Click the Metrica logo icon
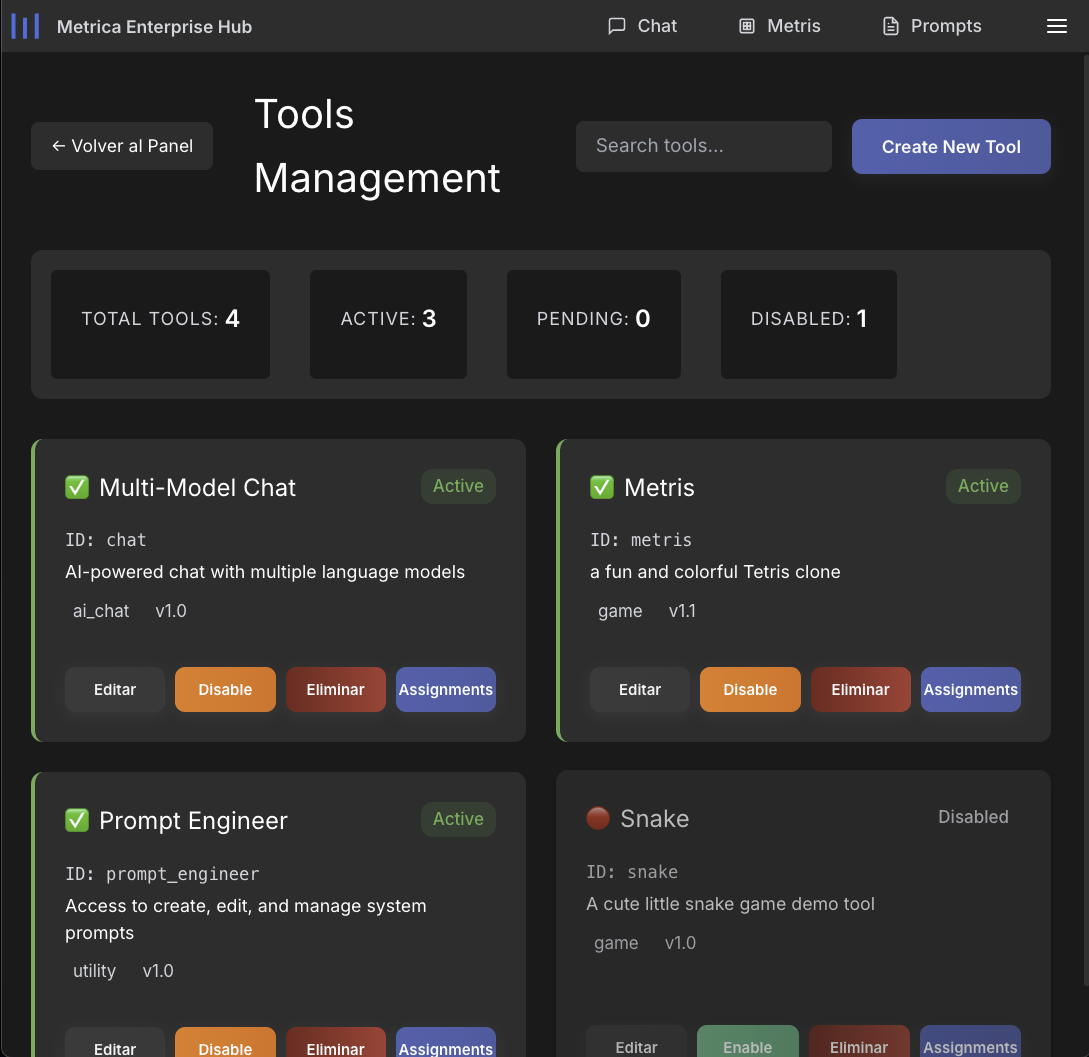The height and width of the screenshot is (1057, 1089). [x=25, y=26]
